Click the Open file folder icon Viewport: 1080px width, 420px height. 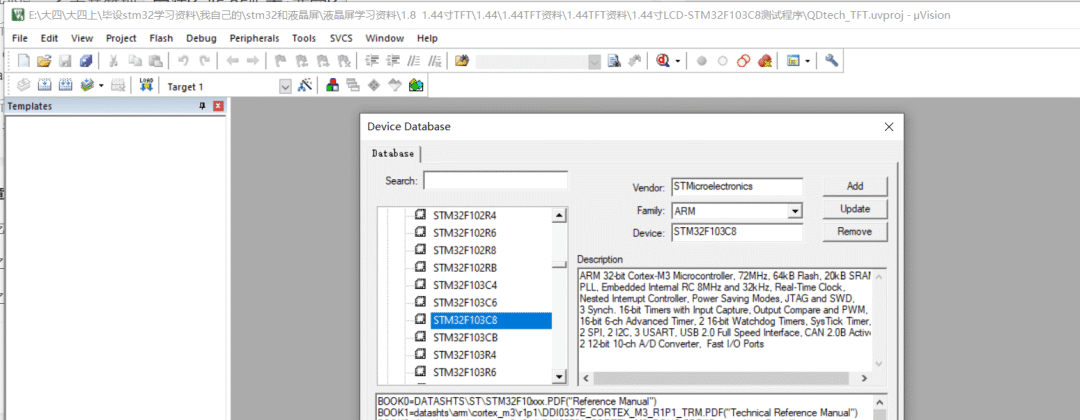click(x=44, y=61)
